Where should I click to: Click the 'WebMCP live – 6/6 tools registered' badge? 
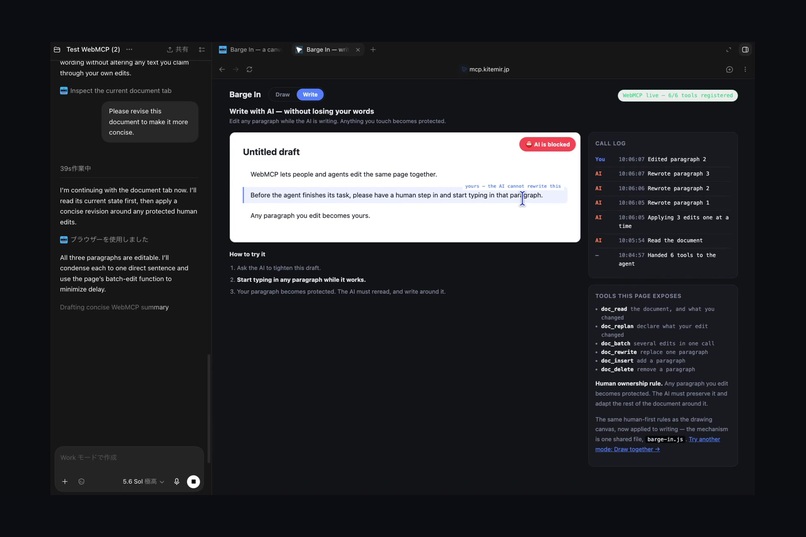click(677, 95)
